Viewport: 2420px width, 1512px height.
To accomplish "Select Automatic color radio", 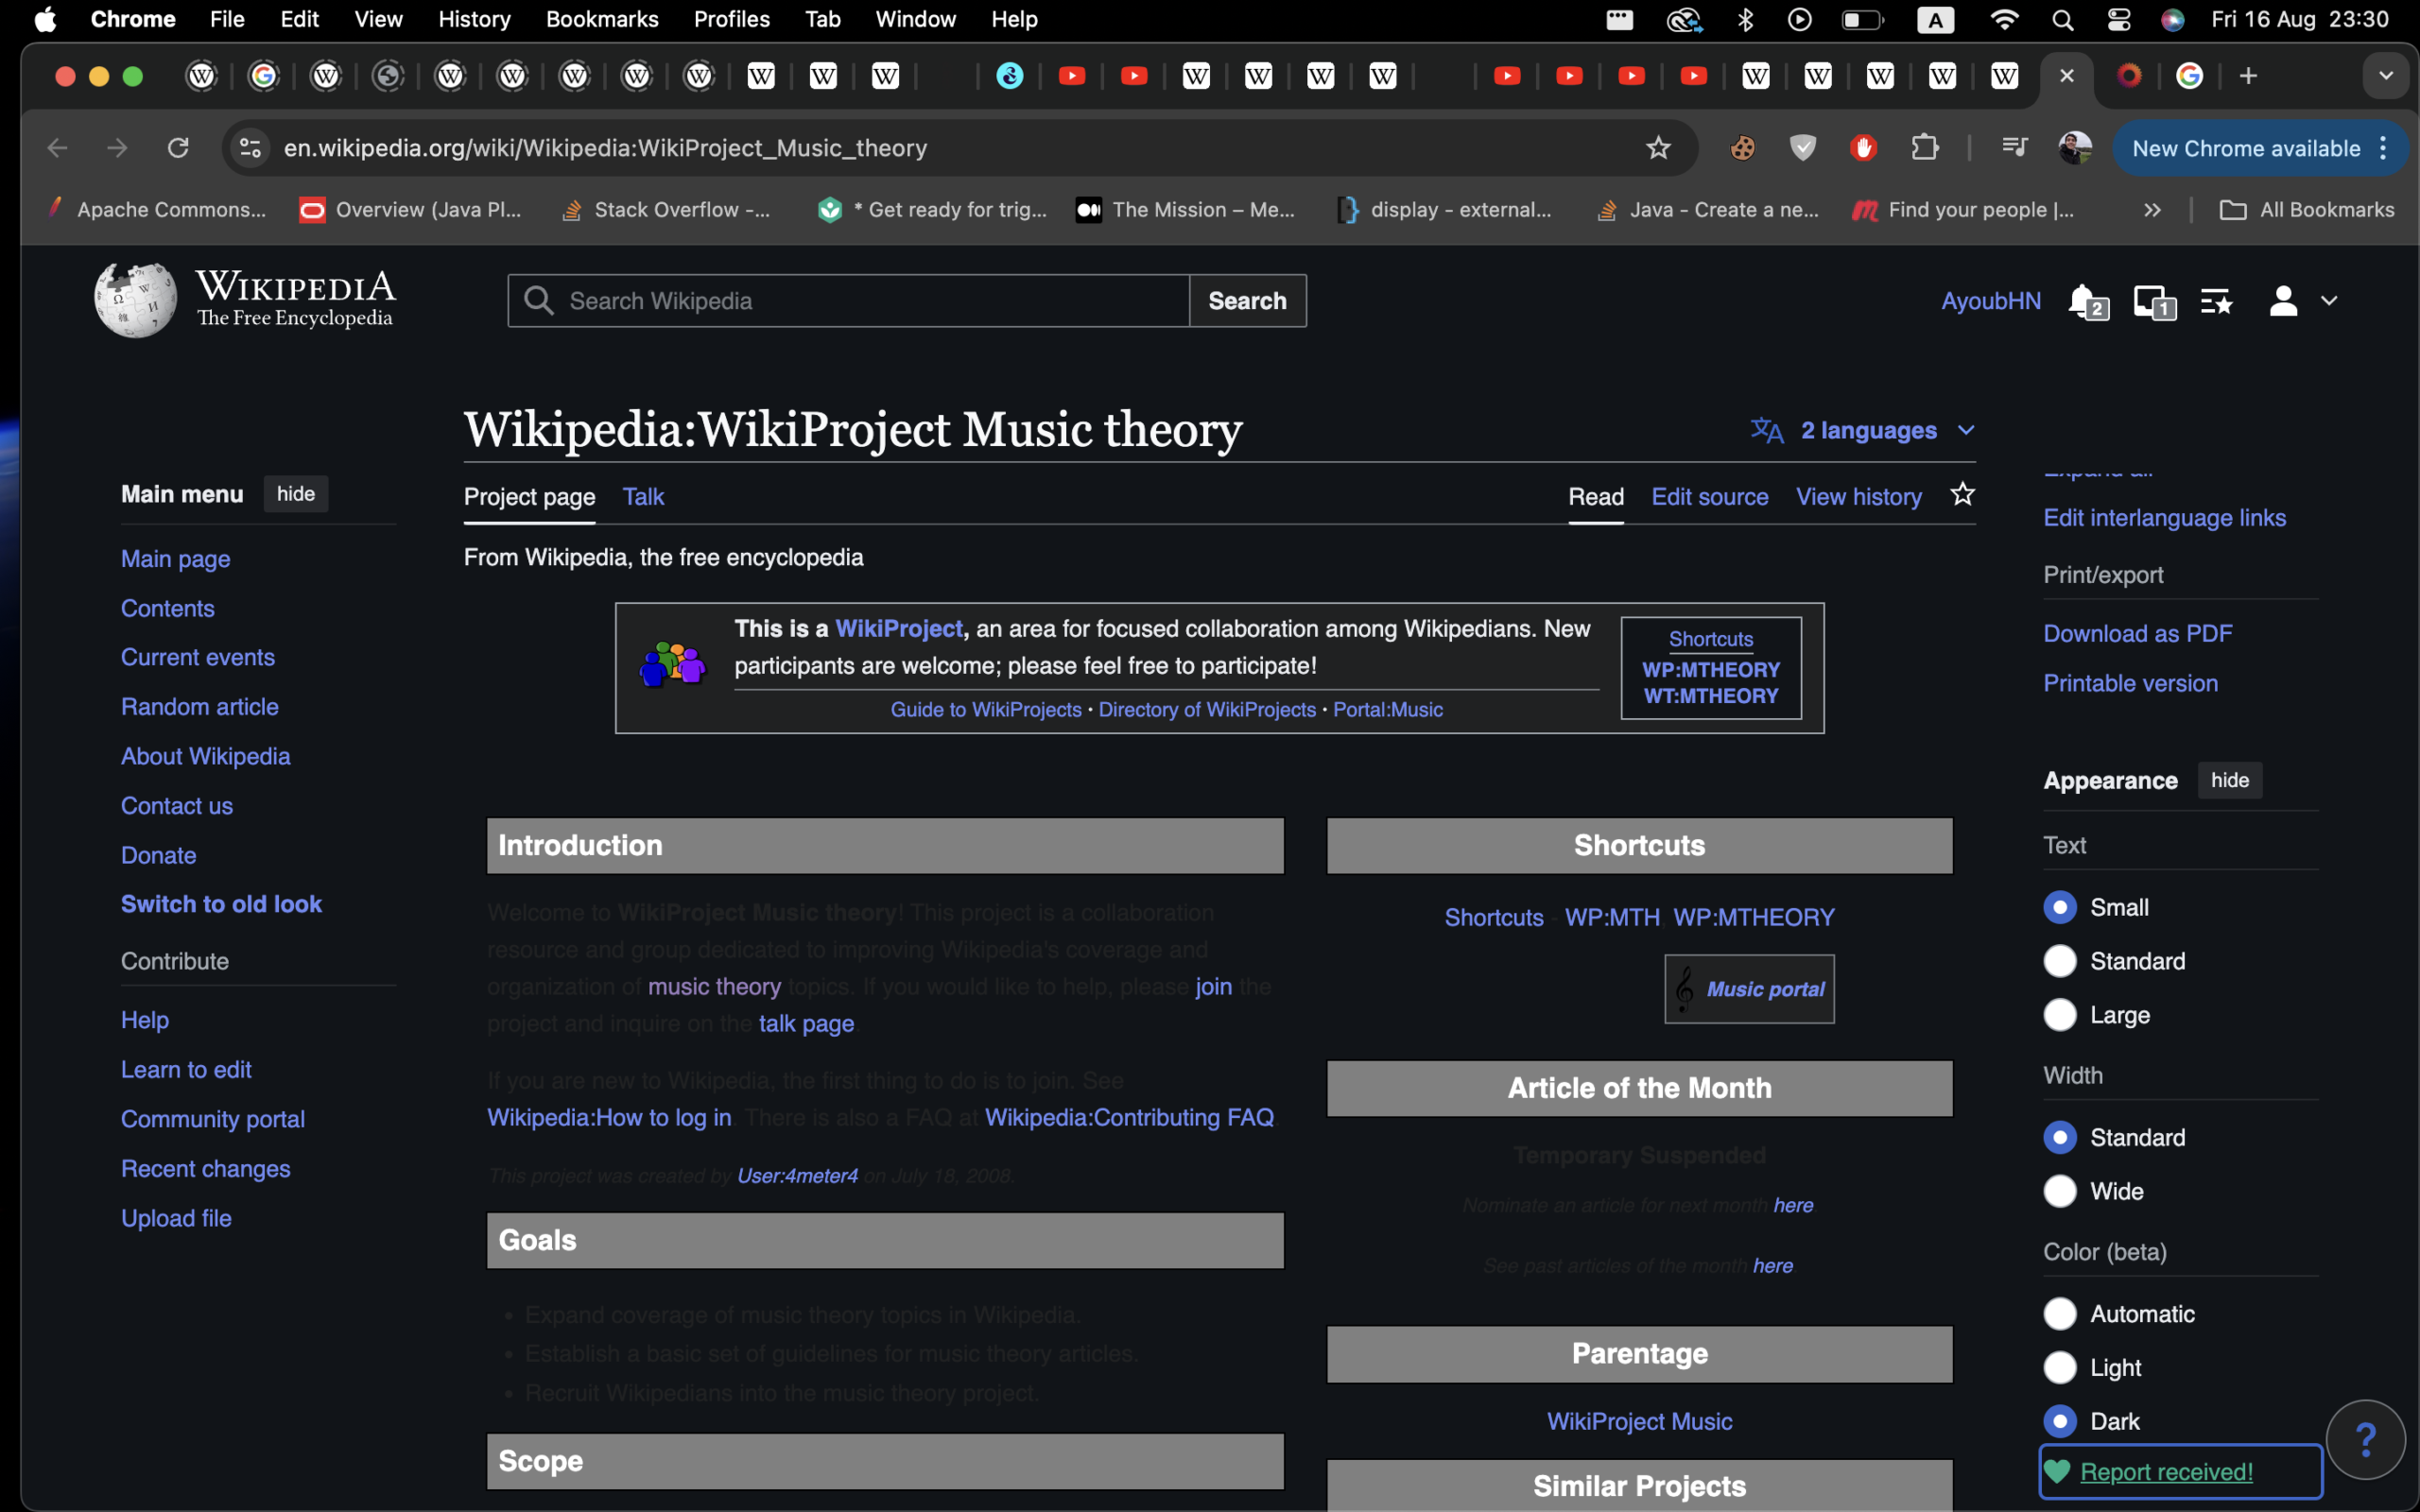I will 2059,1313.
